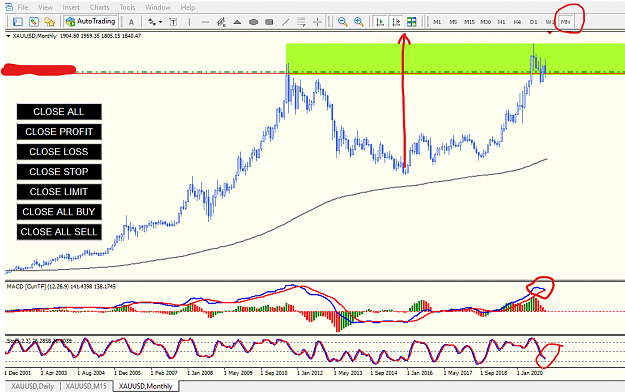Click the CLOSE ALL SELL button
This screenshot has height=392, width=625.
[x=59, y=232]
